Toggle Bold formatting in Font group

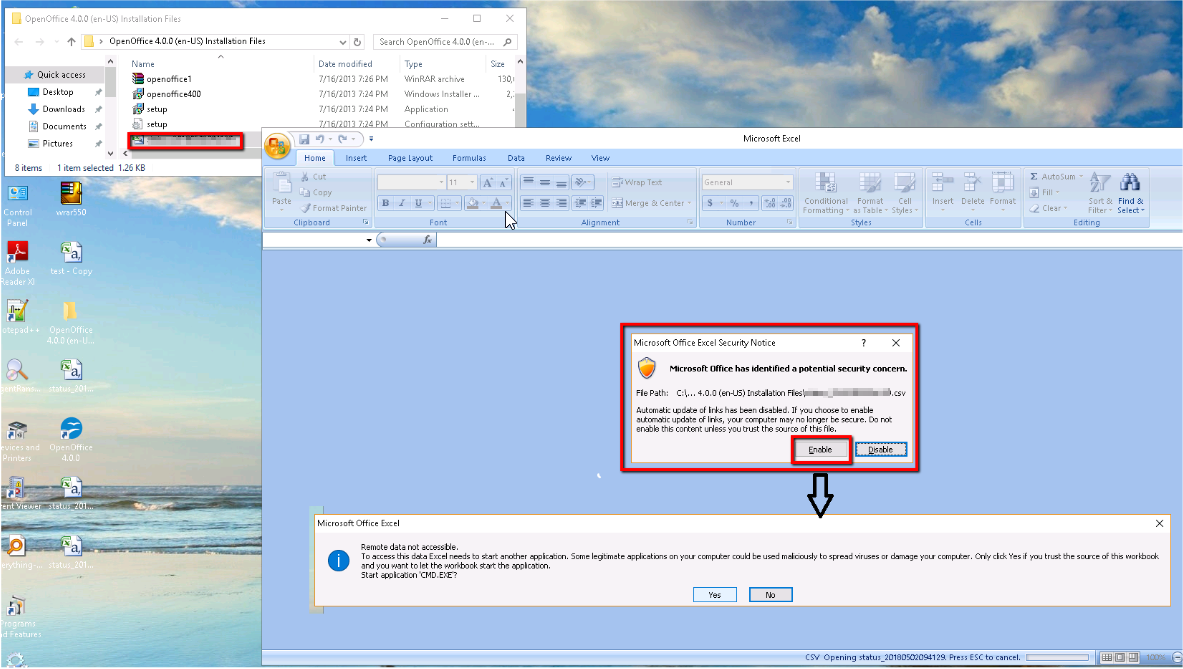click(x=386, y=203)
